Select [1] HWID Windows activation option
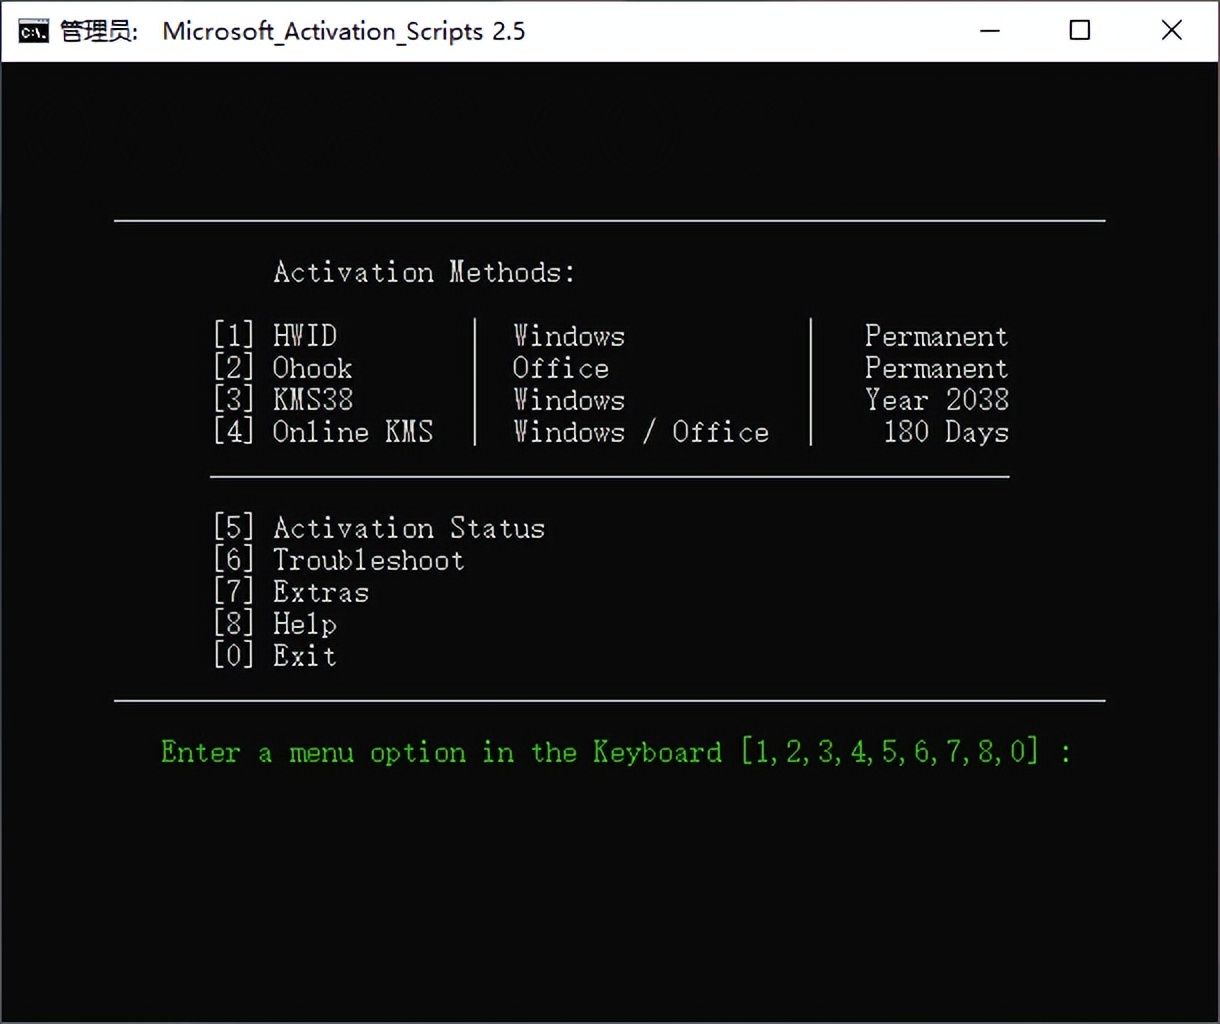This screenshot has width=1220, height=1024. pos(275,336)
